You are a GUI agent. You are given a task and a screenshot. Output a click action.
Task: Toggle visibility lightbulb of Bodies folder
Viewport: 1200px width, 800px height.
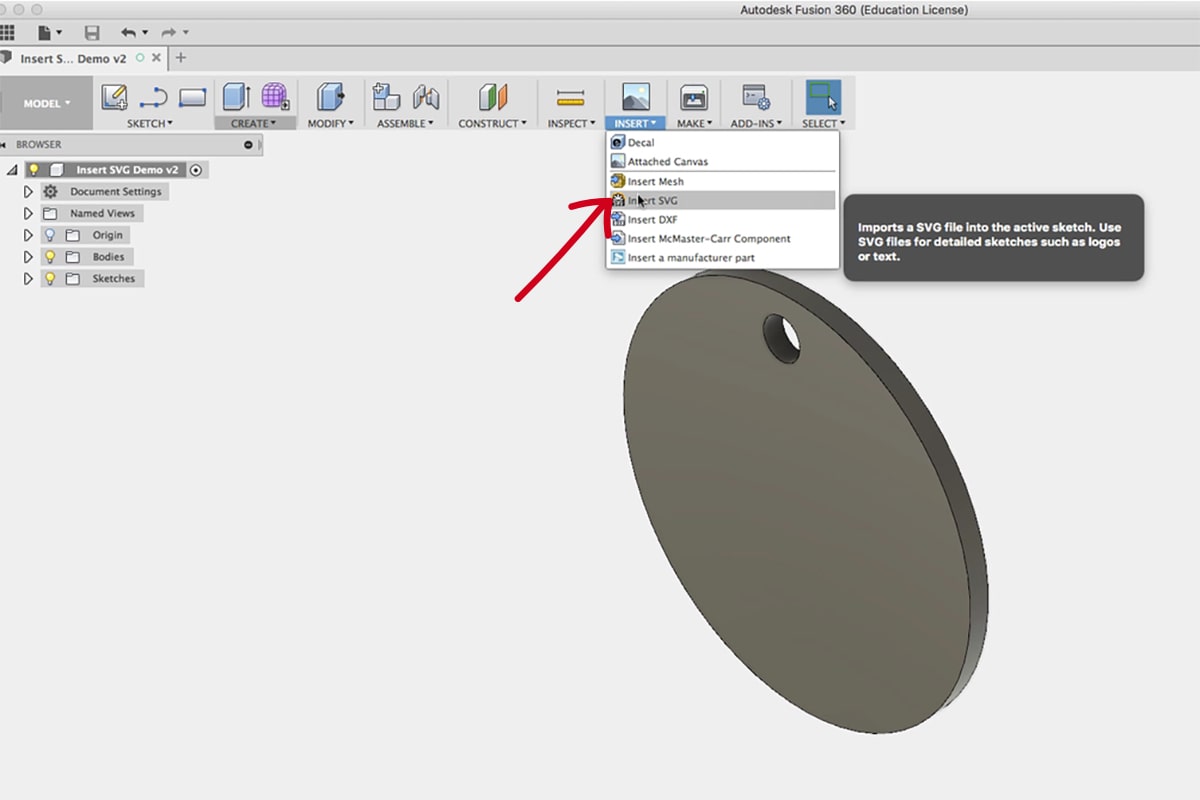click(x=50, y=257)
